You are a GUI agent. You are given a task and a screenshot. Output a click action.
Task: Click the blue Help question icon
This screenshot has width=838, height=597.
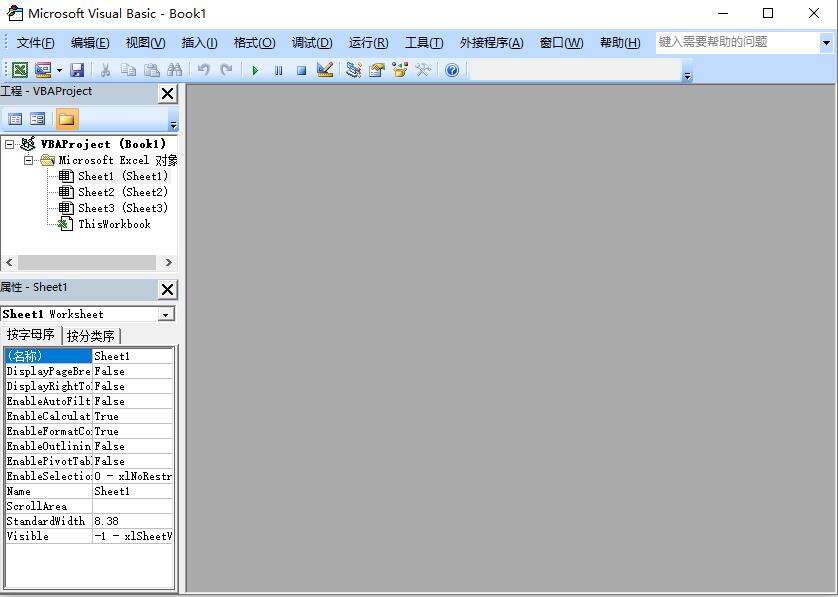(x=452, y=70)
